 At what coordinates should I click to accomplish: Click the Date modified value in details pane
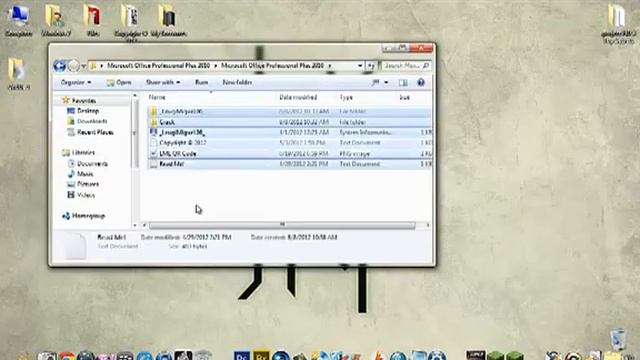207,237
